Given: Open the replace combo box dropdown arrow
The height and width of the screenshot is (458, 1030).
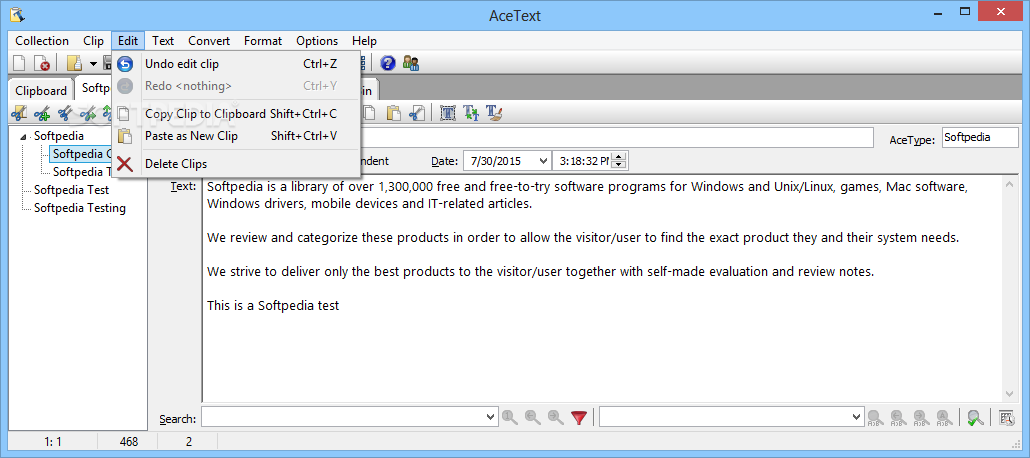Looking at the screenshot, I should (x=856, y=417).
